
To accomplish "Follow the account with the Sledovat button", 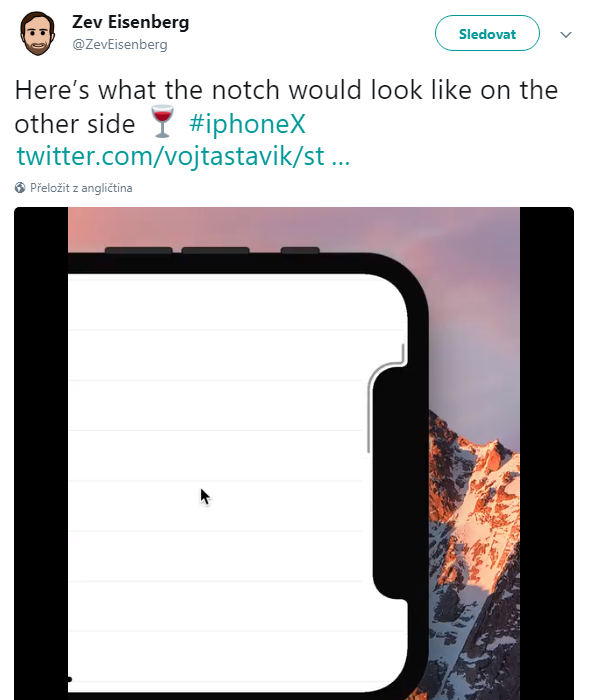I will pos(487,33).
